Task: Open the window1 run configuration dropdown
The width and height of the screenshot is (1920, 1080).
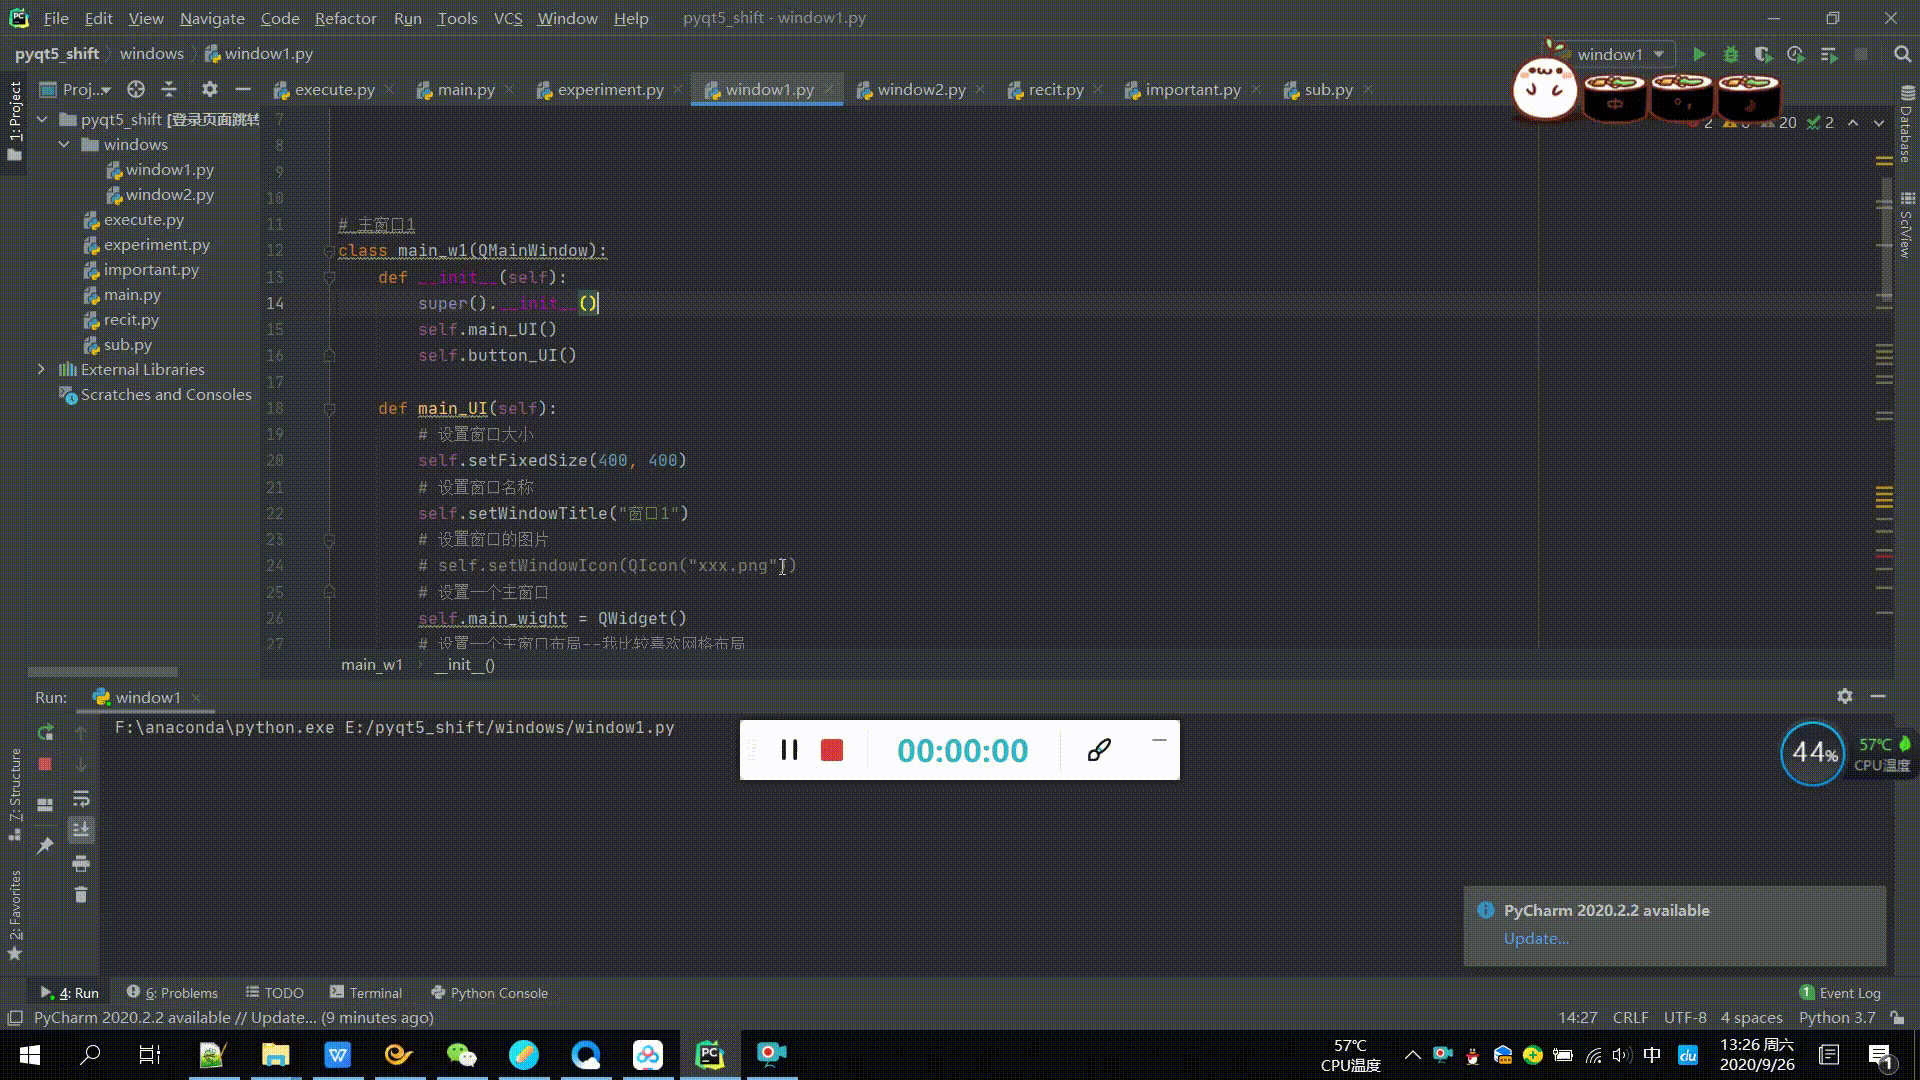Action: pos(1620,54)
